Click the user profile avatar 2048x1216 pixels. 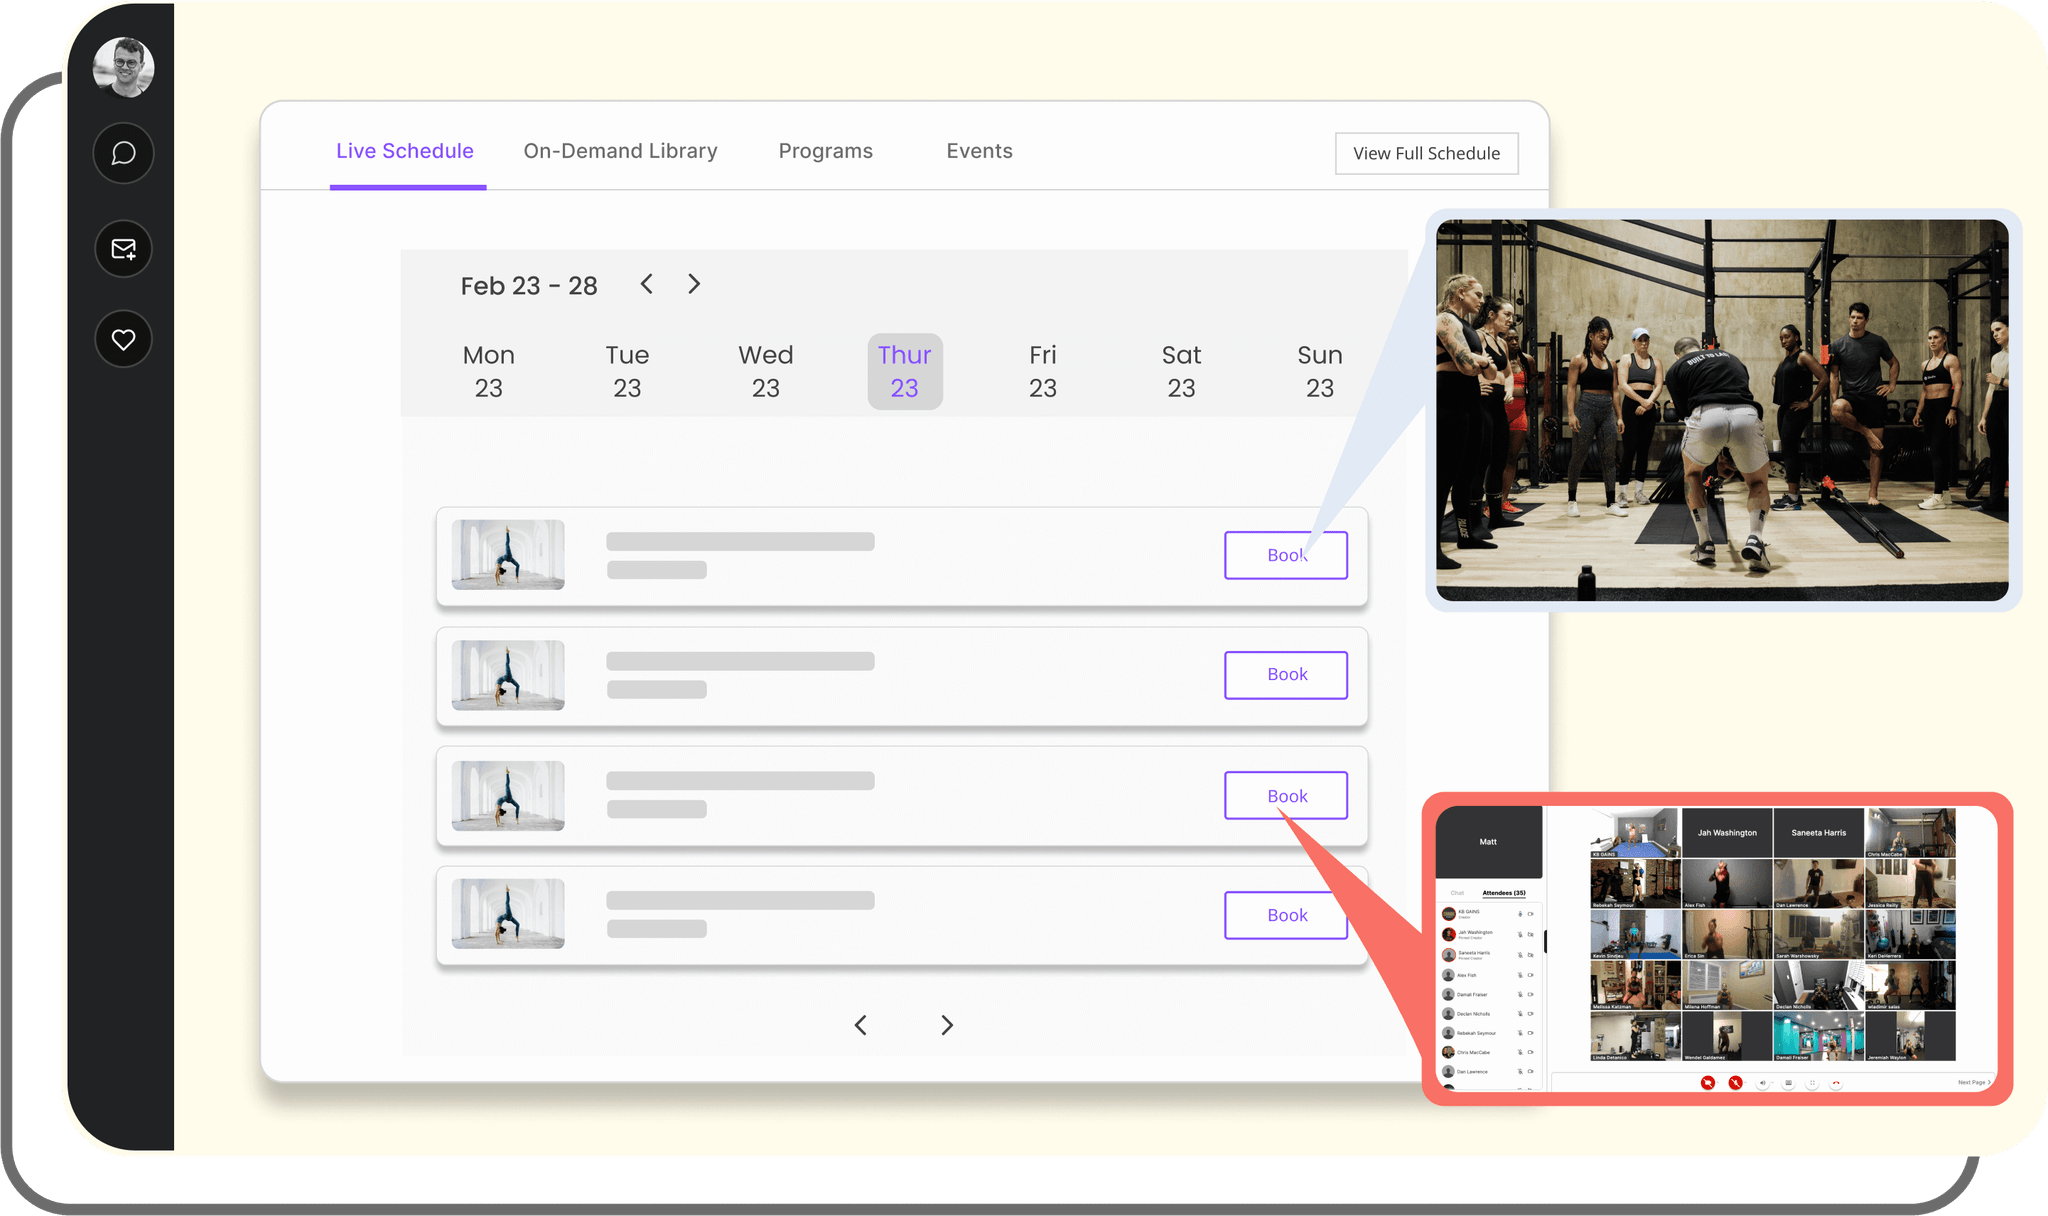click(x=123, y=67)
